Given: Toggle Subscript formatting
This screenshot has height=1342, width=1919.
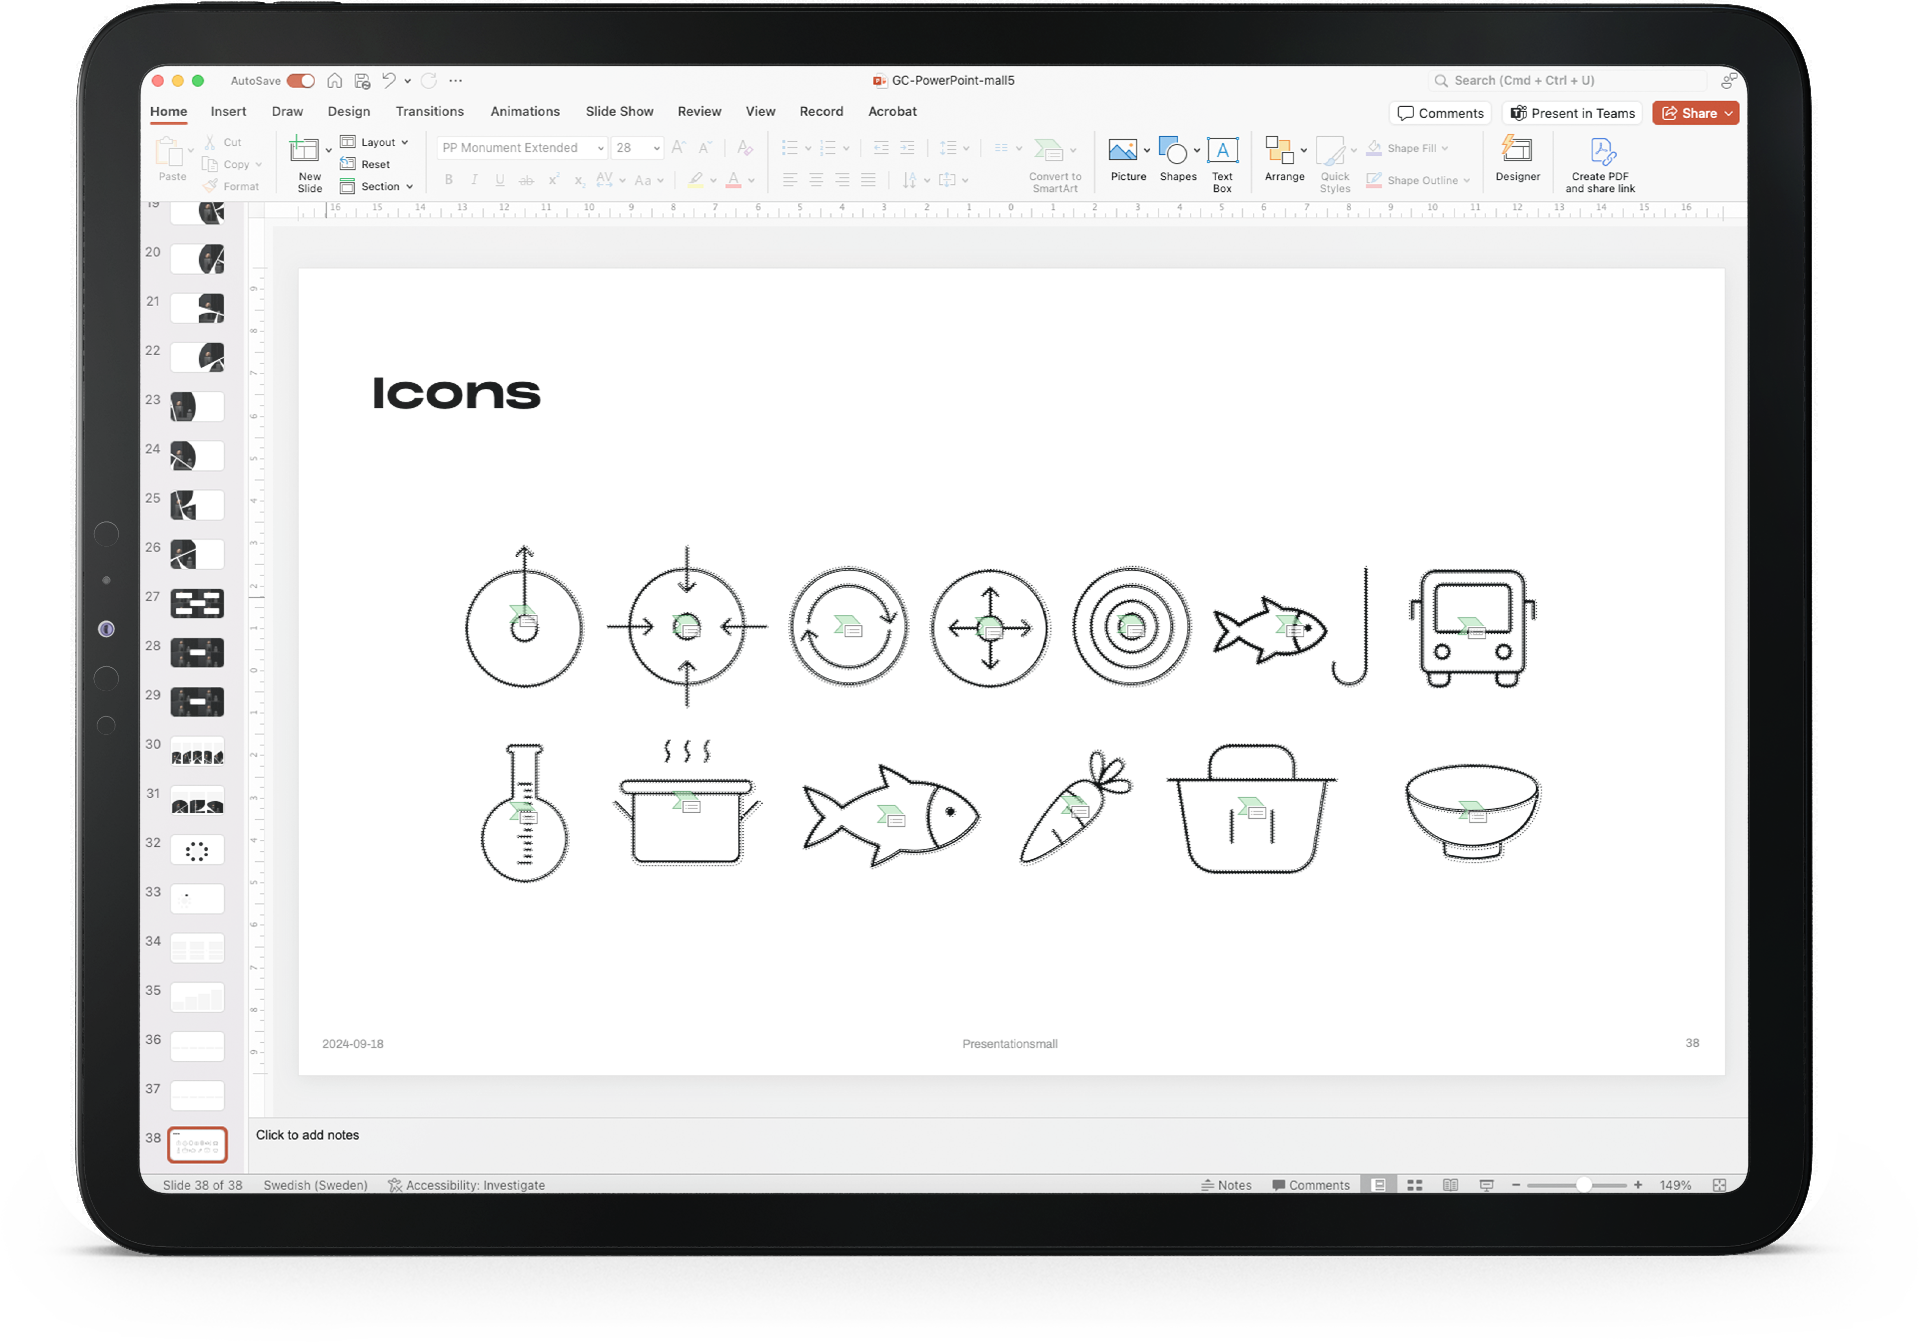Looking at the screenshot, I should [x=579, y=180].
